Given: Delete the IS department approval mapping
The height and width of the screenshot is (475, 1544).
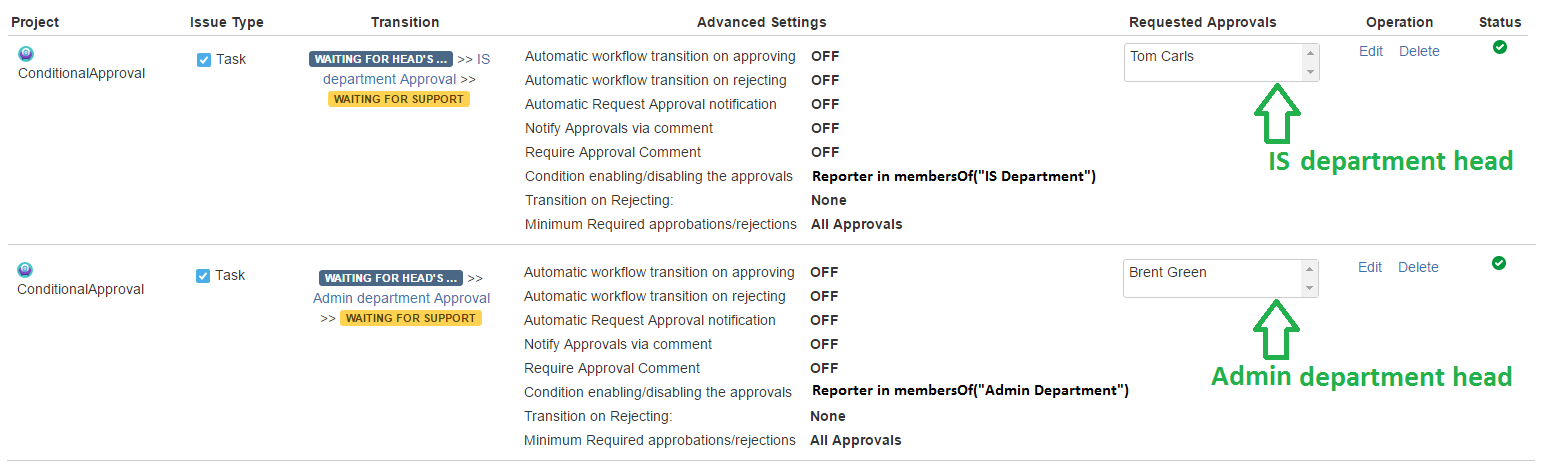Looking at the screenshot, I should (1419, 51).
